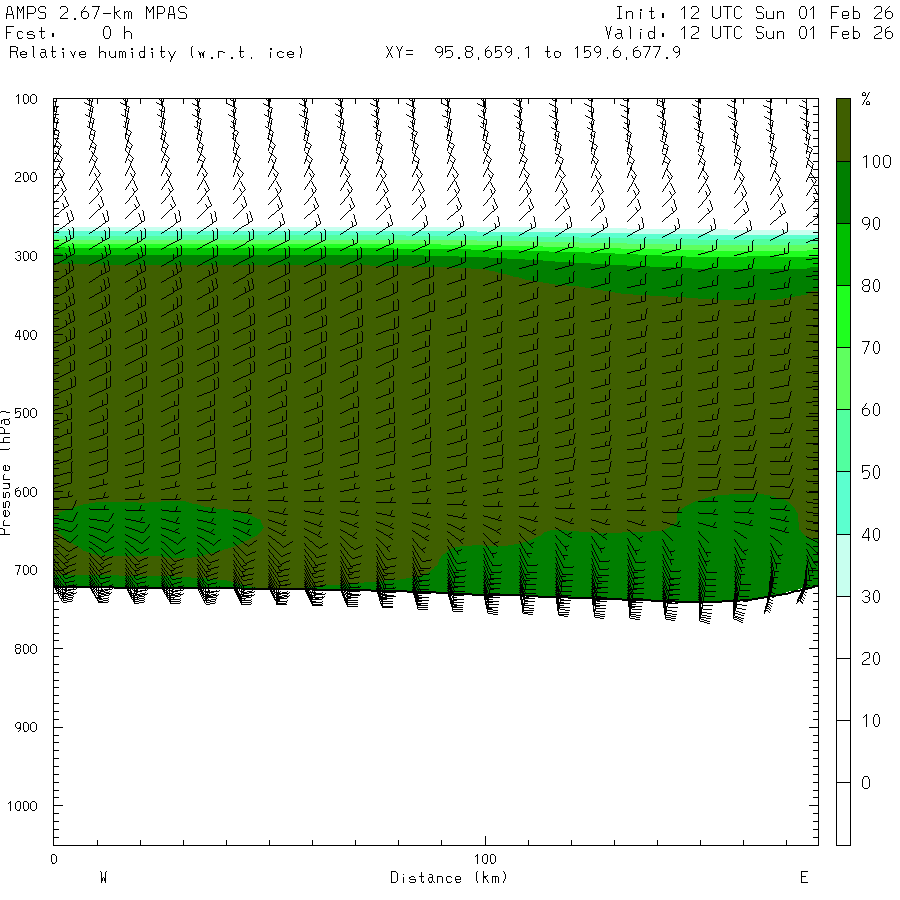
Task: Click the '100' colorbar value label
Action: (876, 162)
